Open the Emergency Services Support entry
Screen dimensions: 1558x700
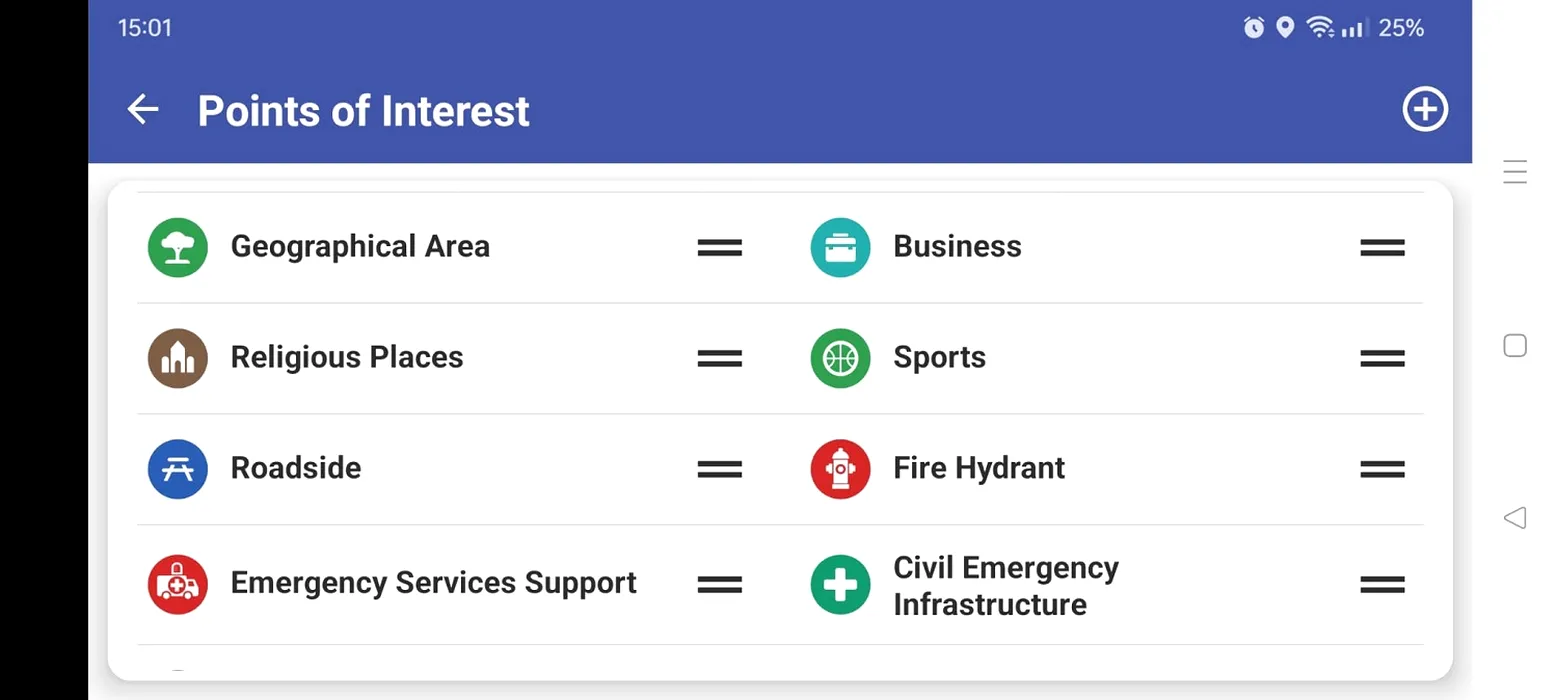[434, 583]
